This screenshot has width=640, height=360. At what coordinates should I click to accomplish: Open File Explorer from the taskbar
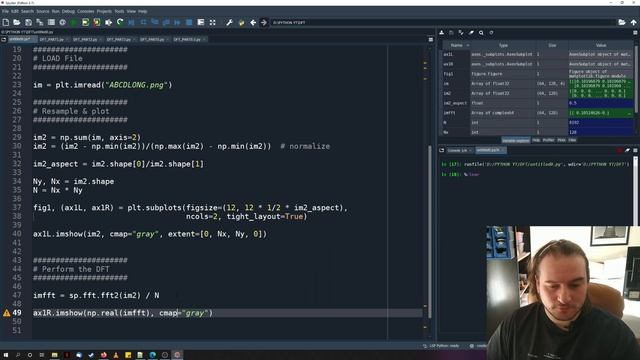[54, 355]
